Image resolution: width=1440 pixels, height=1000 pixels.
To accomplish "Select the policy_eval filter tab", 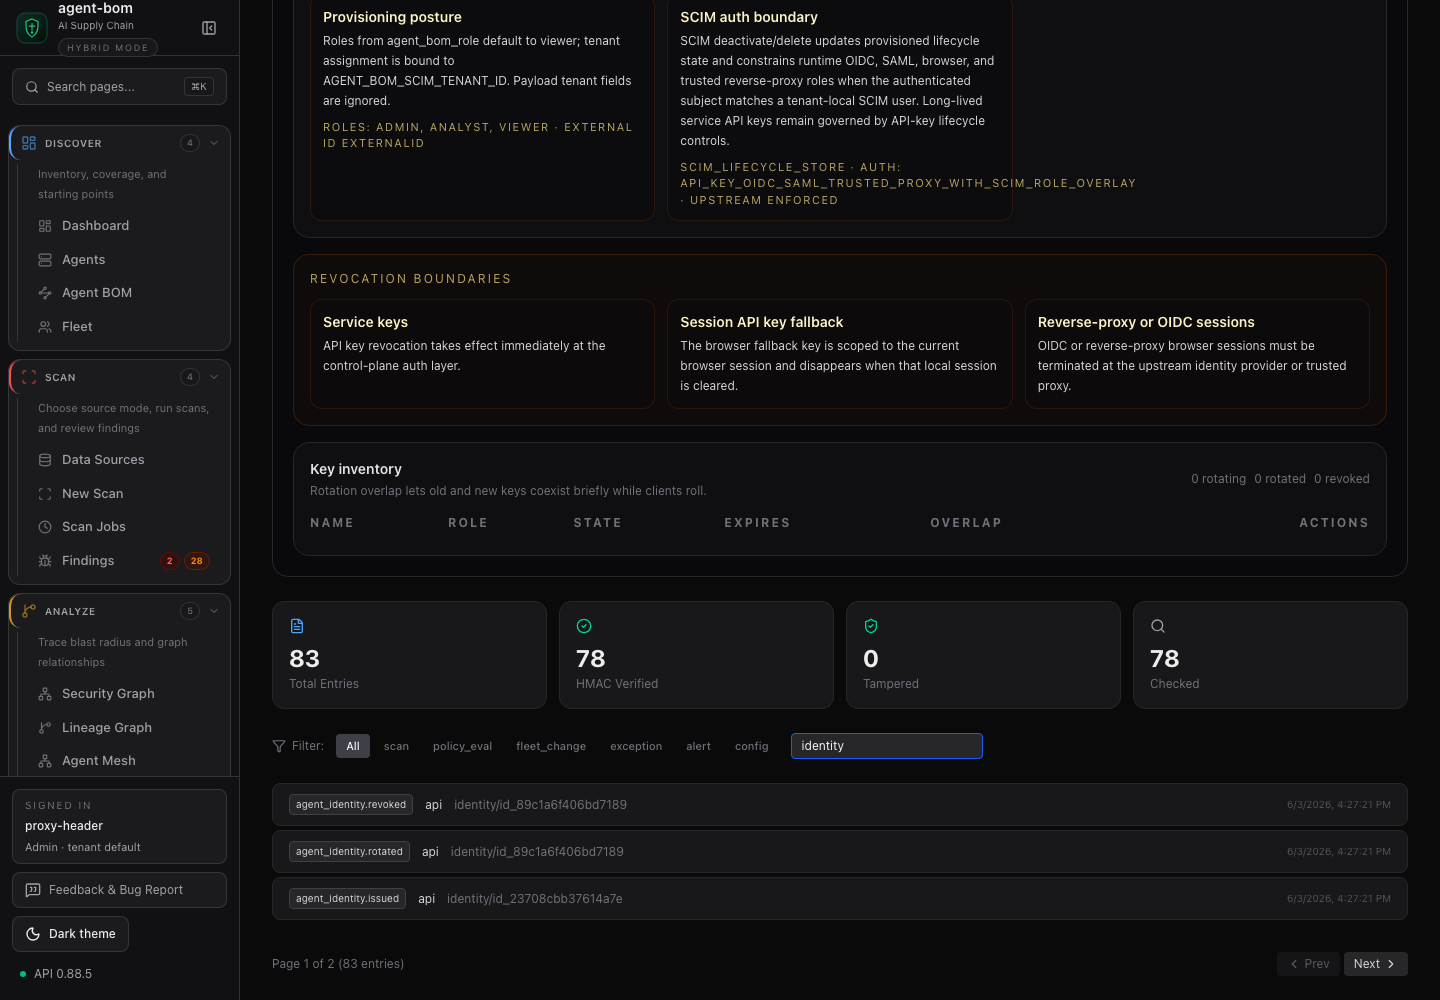I will coord(462,746).
